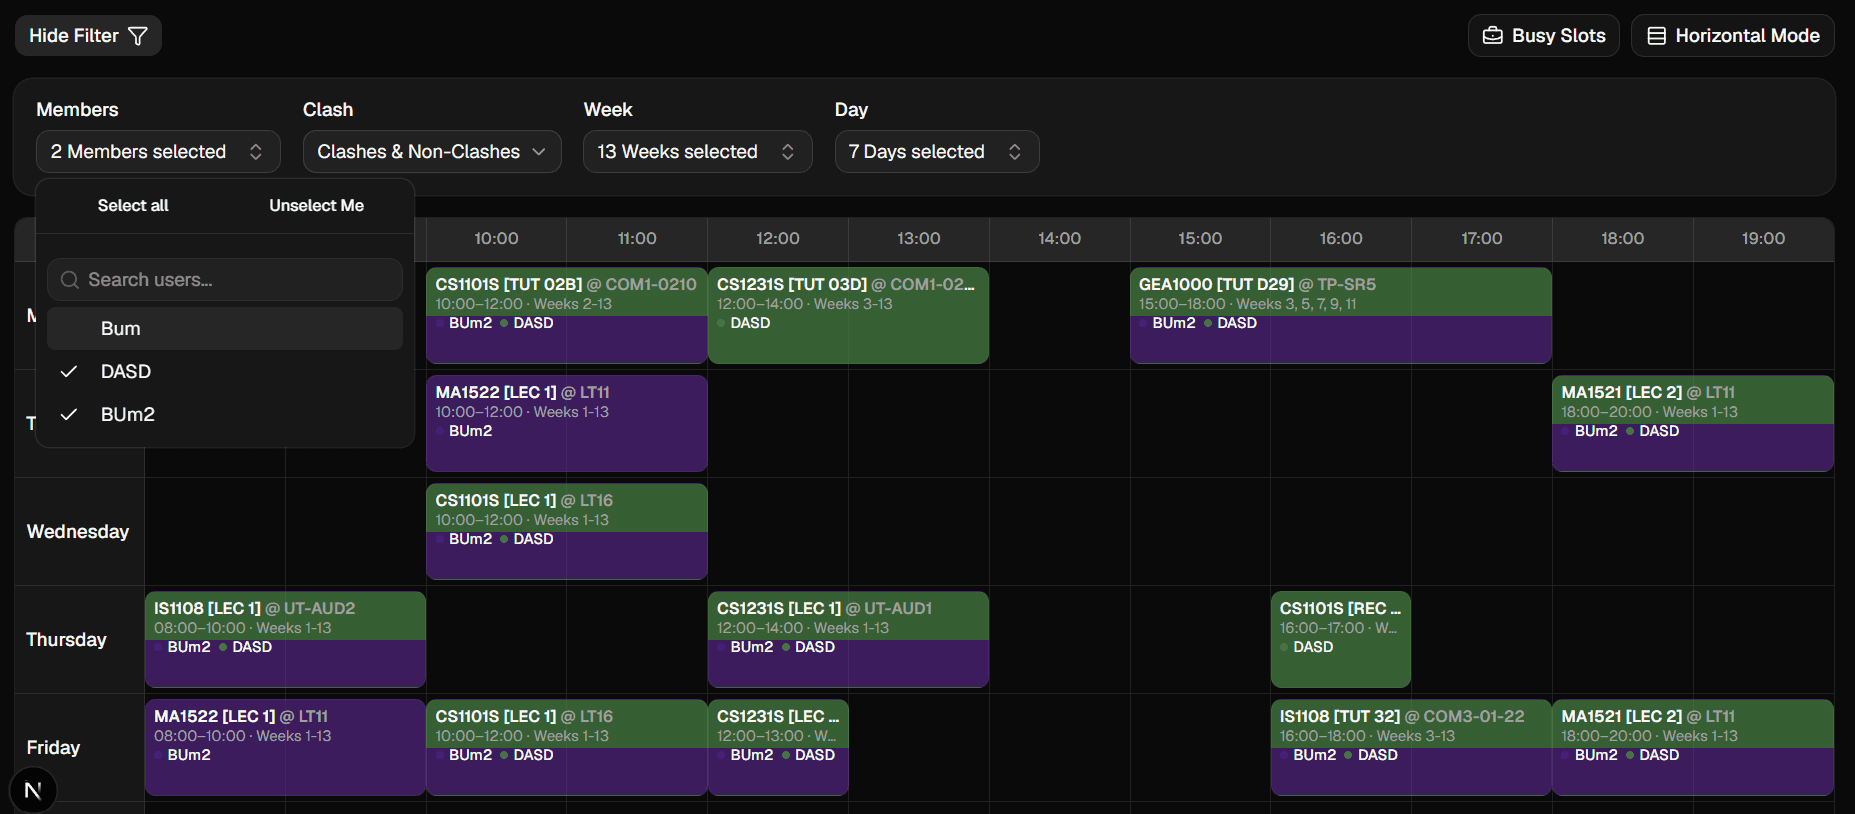Uncheck the BUm2 member option

225,415
